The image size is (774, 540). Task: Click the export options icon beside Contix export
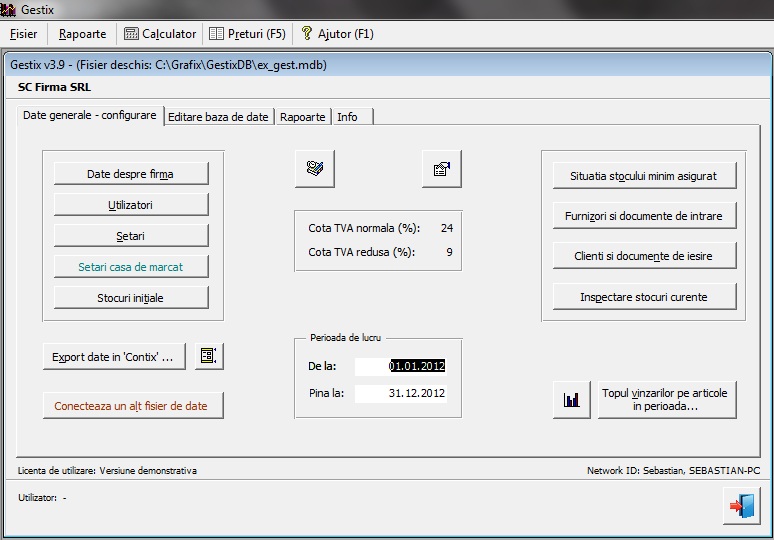[x=209, y=356]
